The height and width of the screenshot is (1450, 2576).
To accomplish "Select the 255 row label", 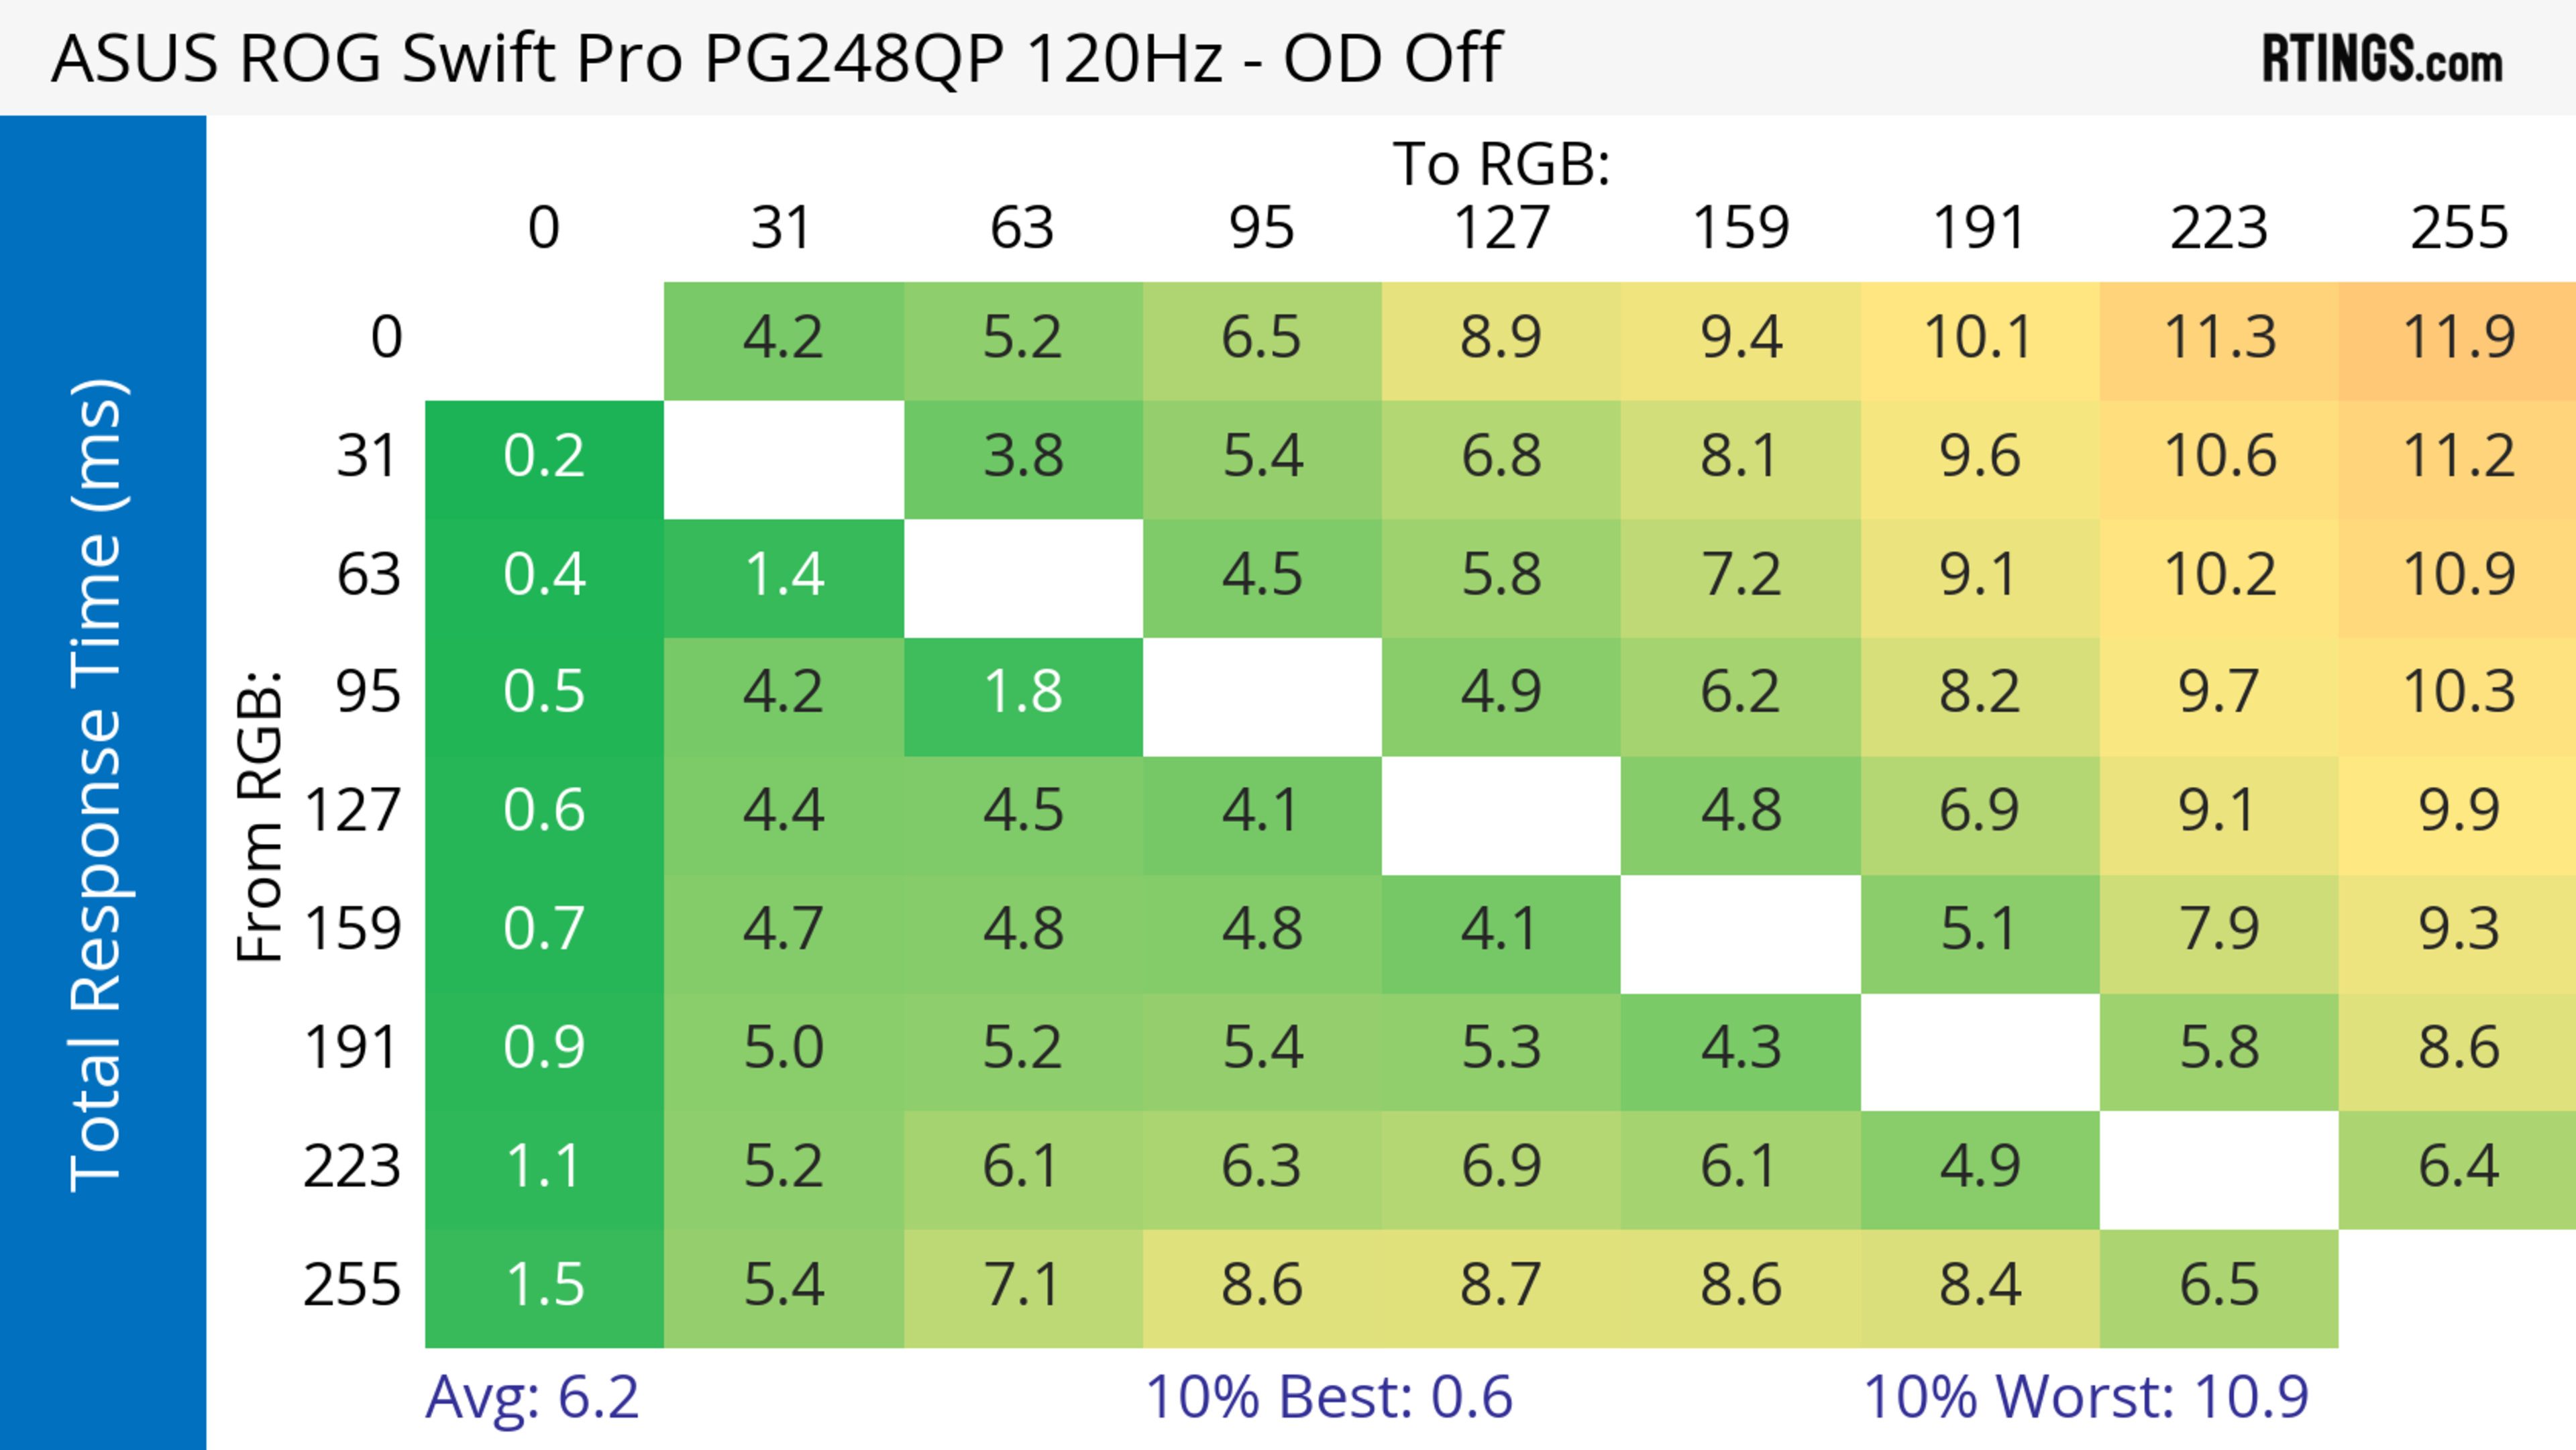I will (352, 1286).
